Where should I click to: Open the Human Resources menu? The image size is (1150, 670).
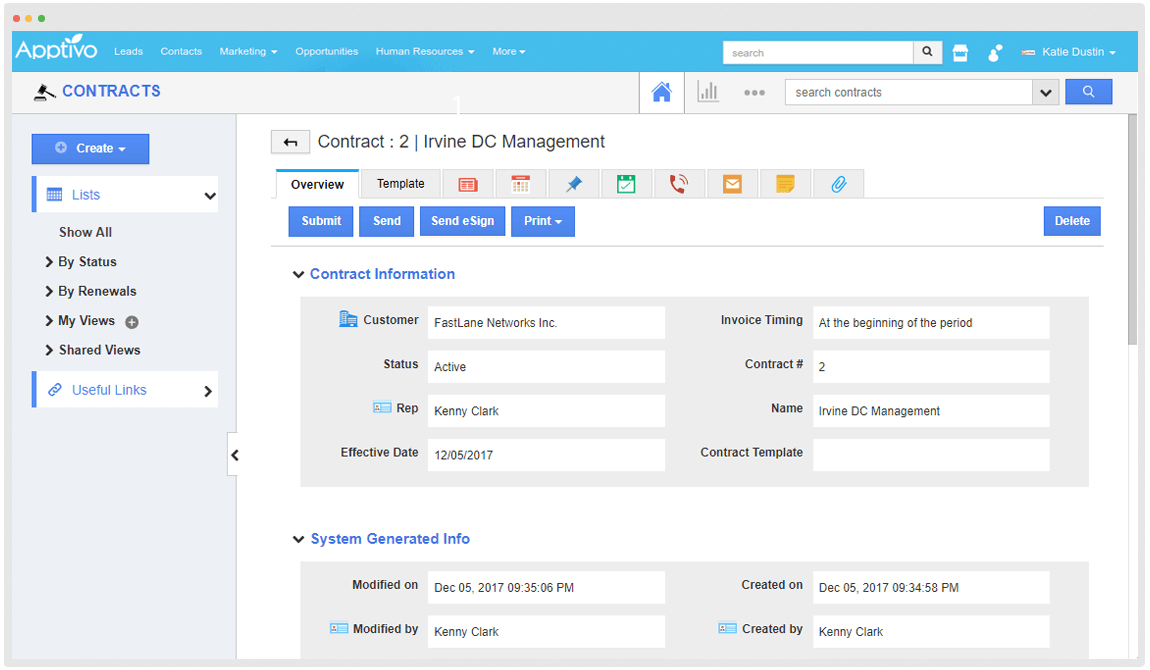(424, 52)
